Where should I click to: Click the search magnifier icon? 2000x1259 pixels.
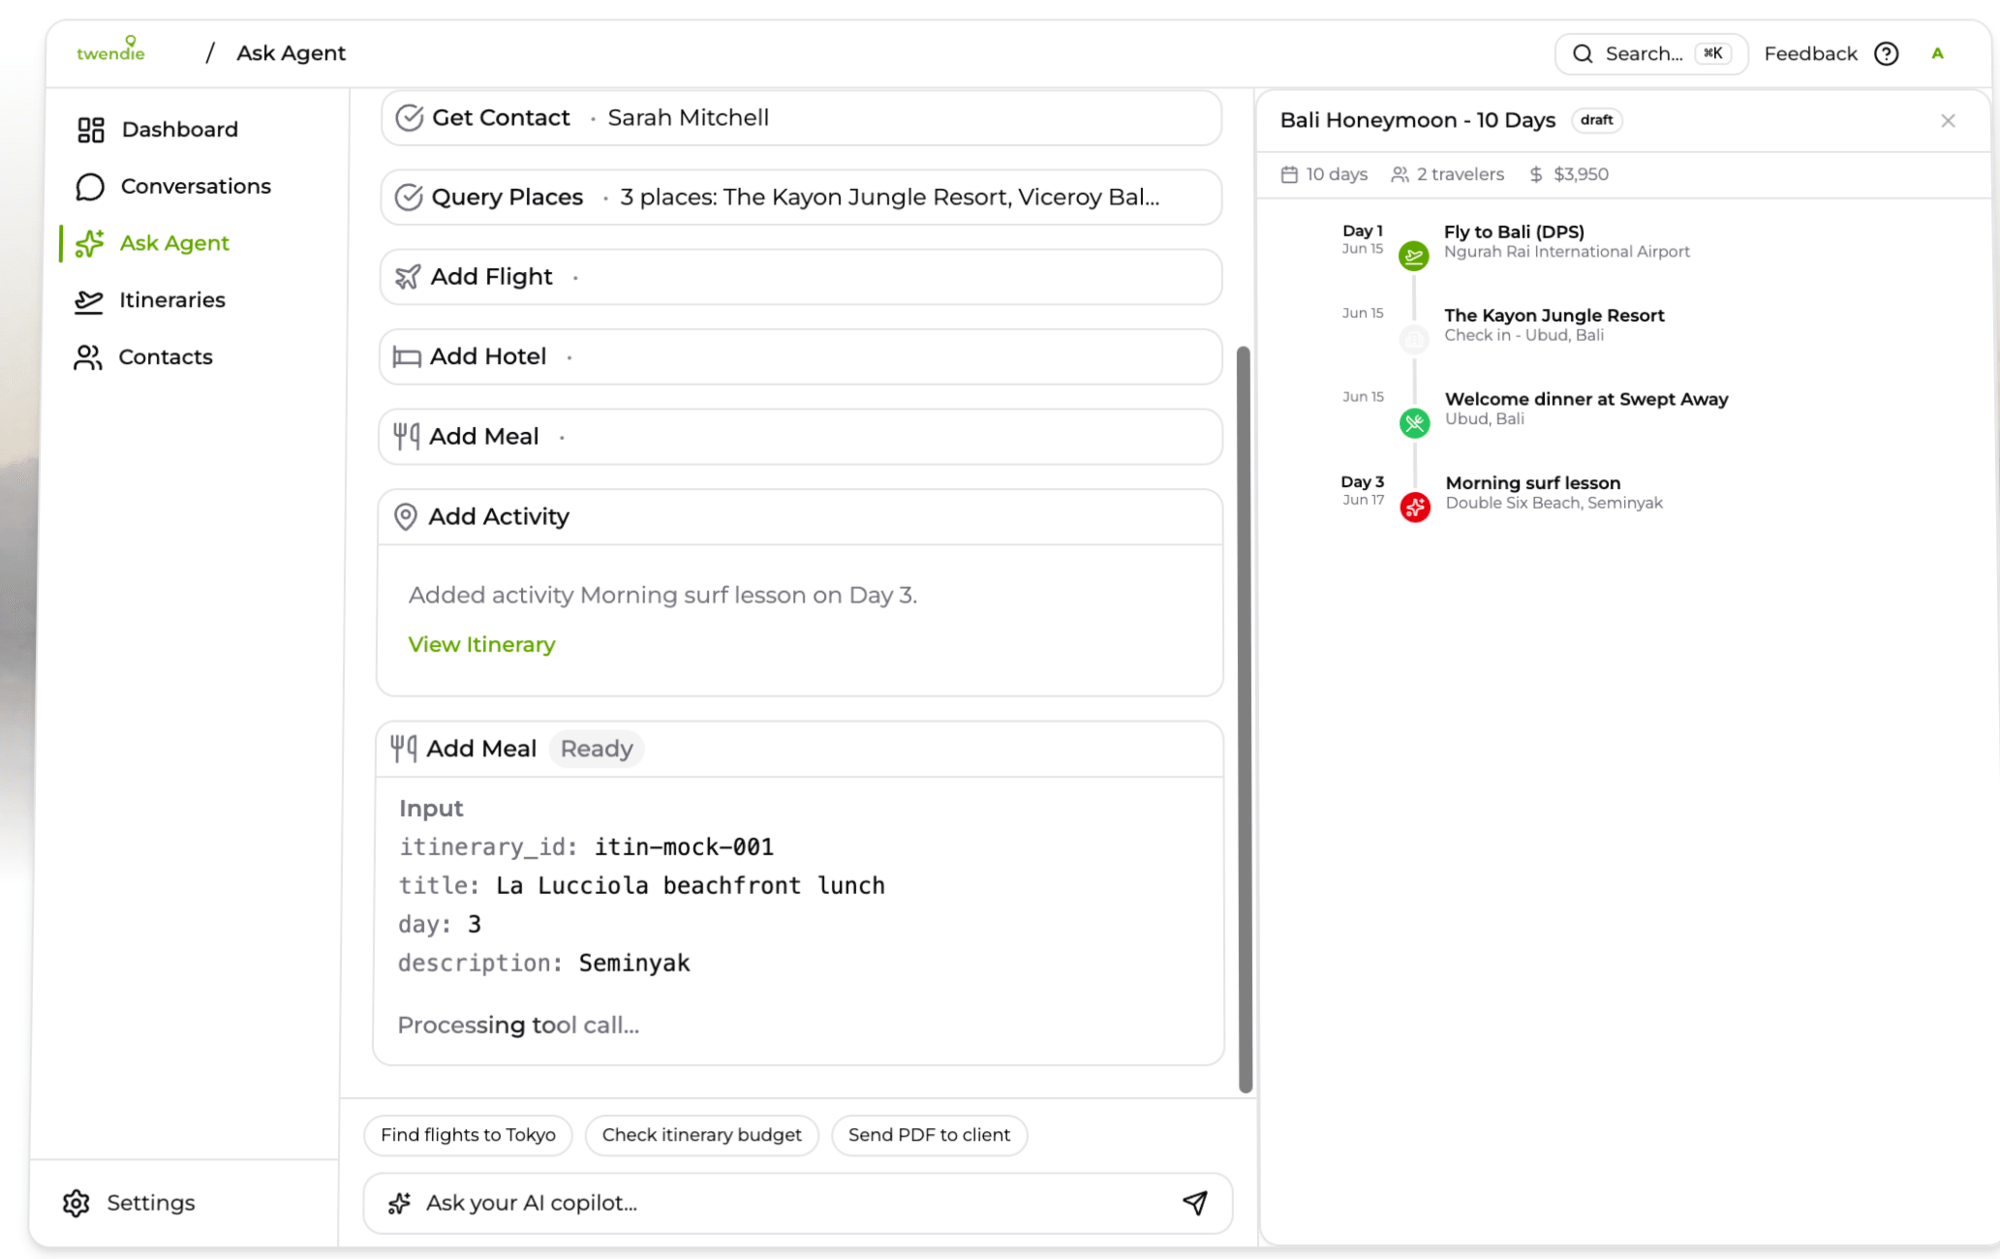point(1582,54)
